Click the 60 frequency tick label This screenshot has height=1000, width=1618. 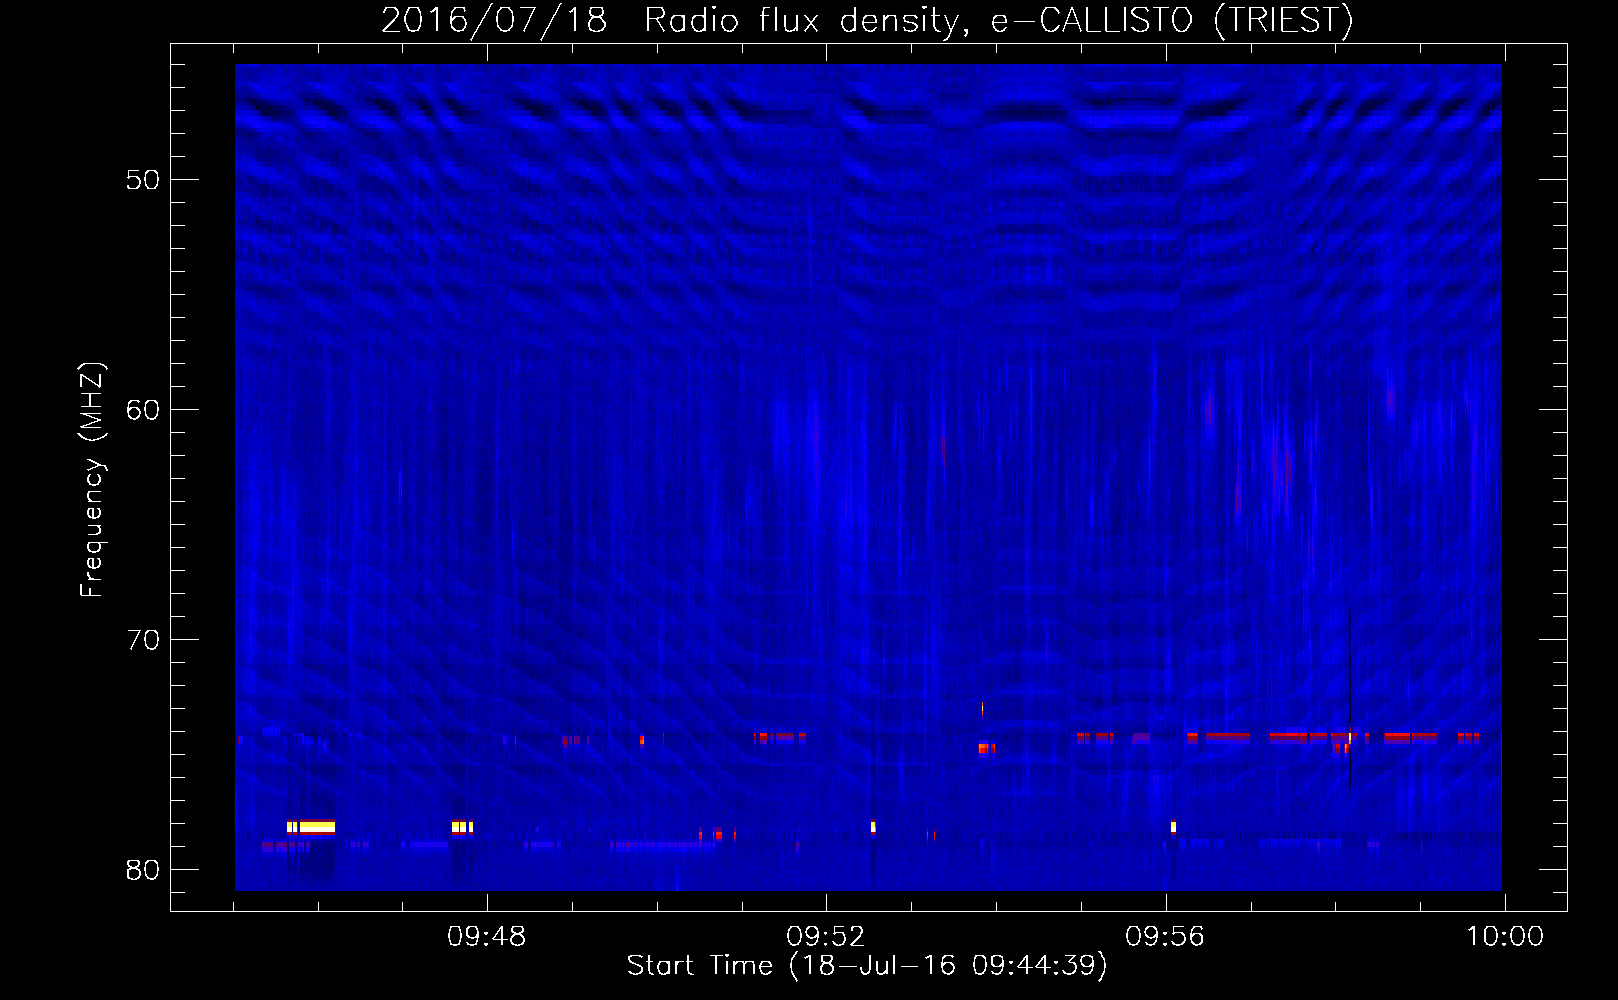(143, 410)
